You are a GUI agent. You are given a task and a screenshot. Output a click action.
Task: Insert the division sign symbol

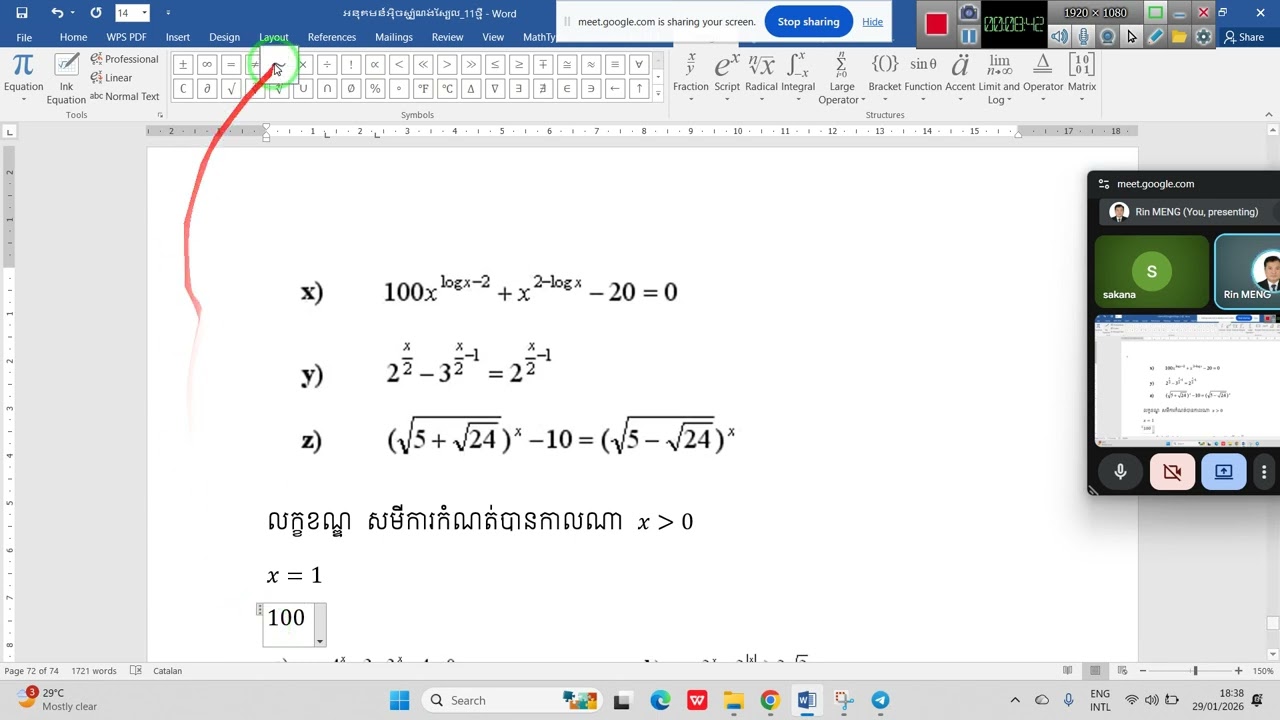point(327,64)
